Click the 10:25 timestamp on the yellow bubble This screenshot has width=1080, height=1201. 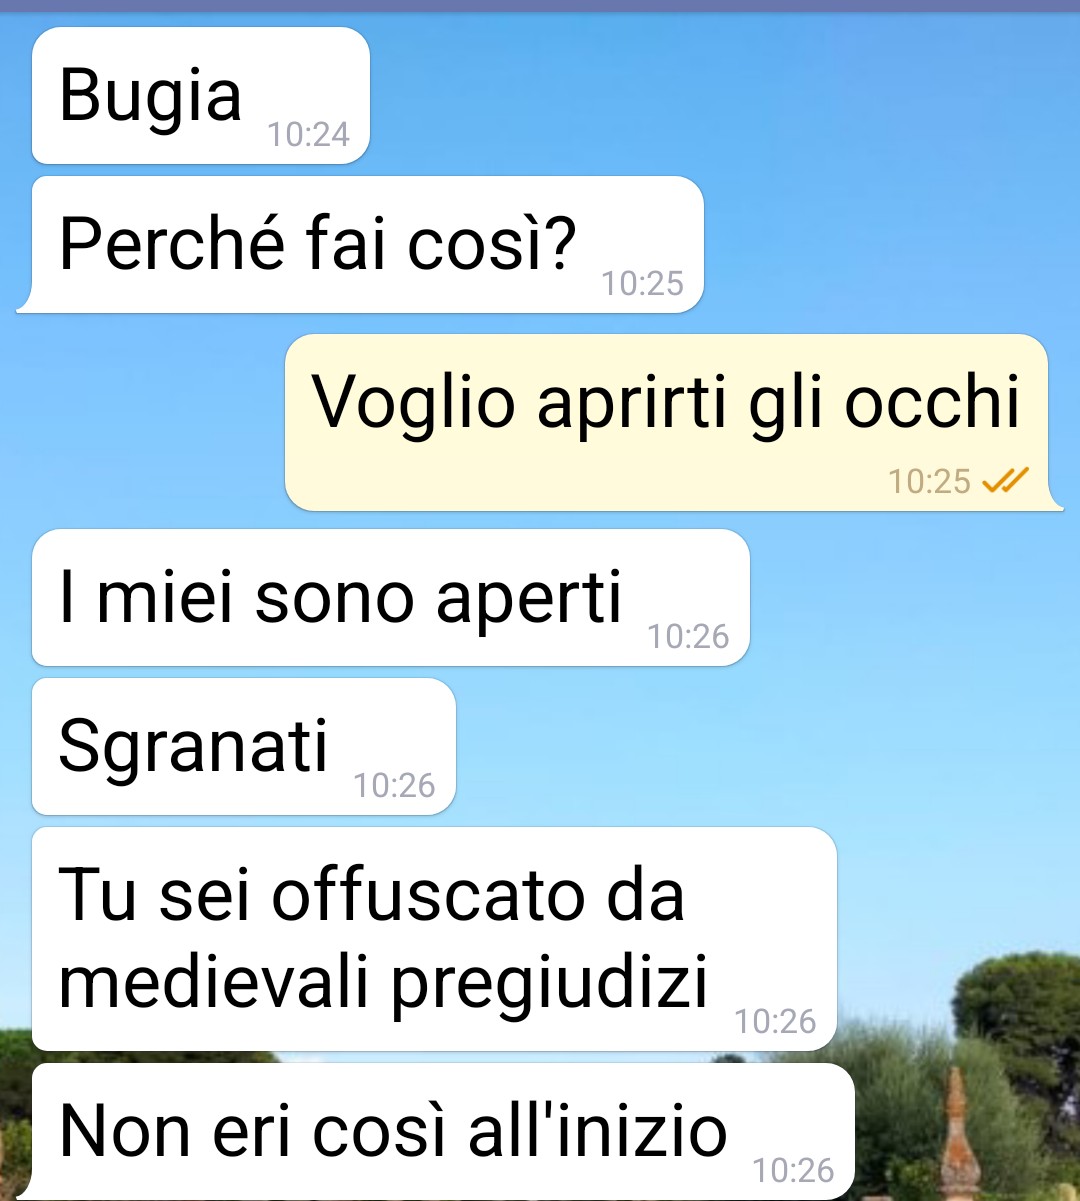tap(929, 482)
